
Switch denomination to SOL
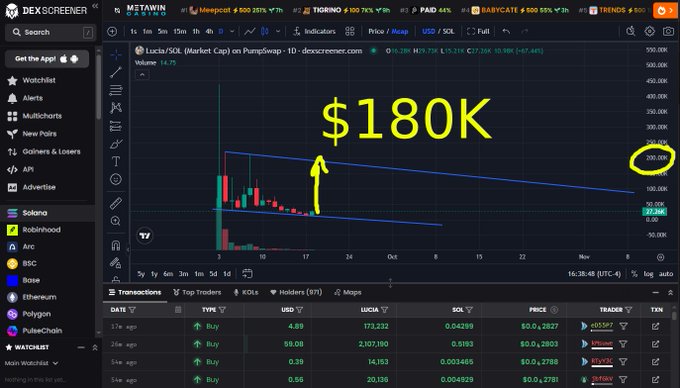click(448, 31)
